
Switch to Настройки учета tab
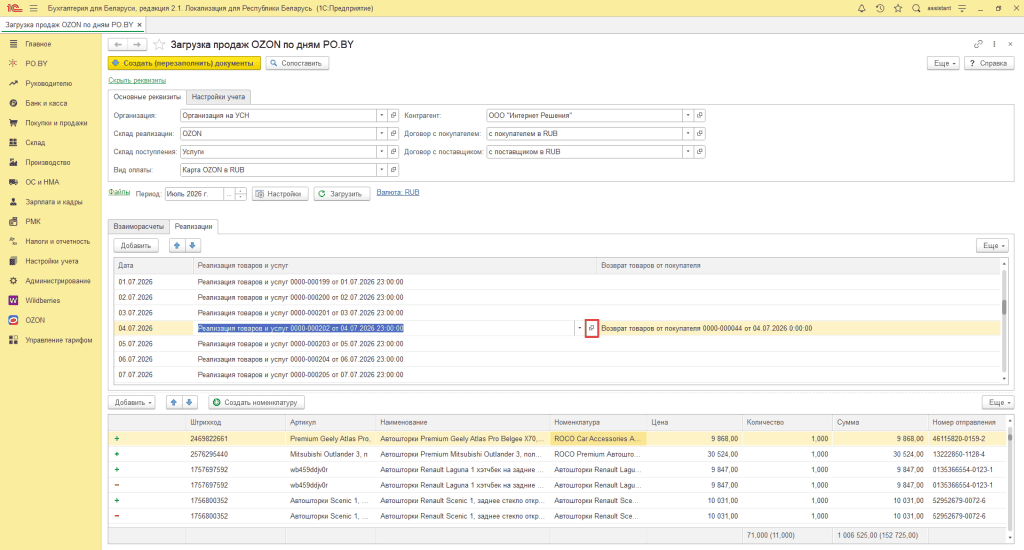click(218, 97)
